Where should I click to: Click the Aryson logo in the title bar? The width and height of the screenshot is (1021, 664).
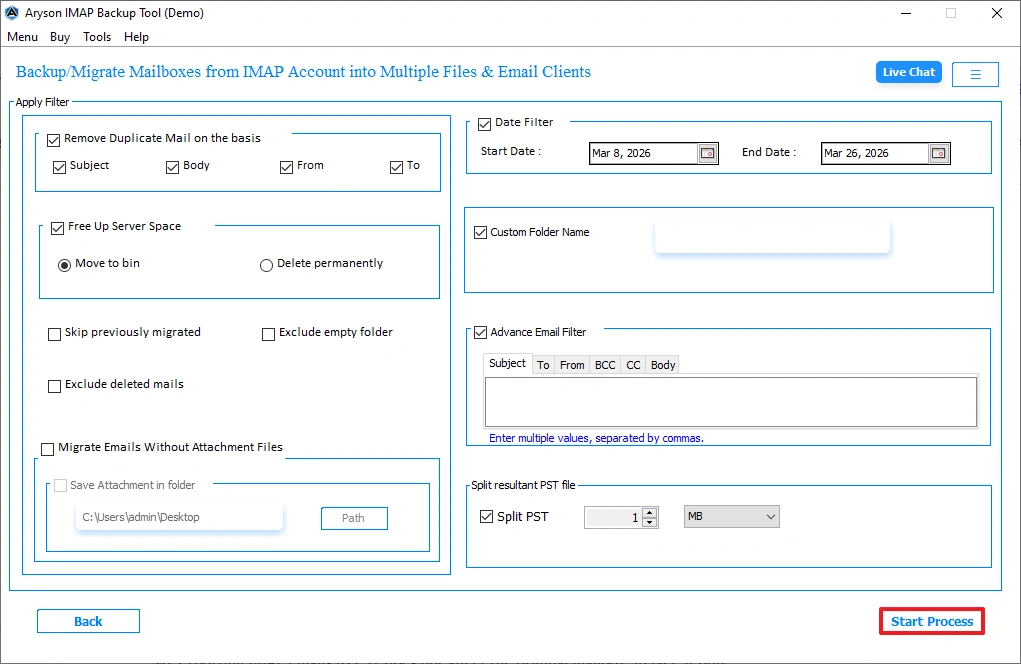tap(11, 12)
